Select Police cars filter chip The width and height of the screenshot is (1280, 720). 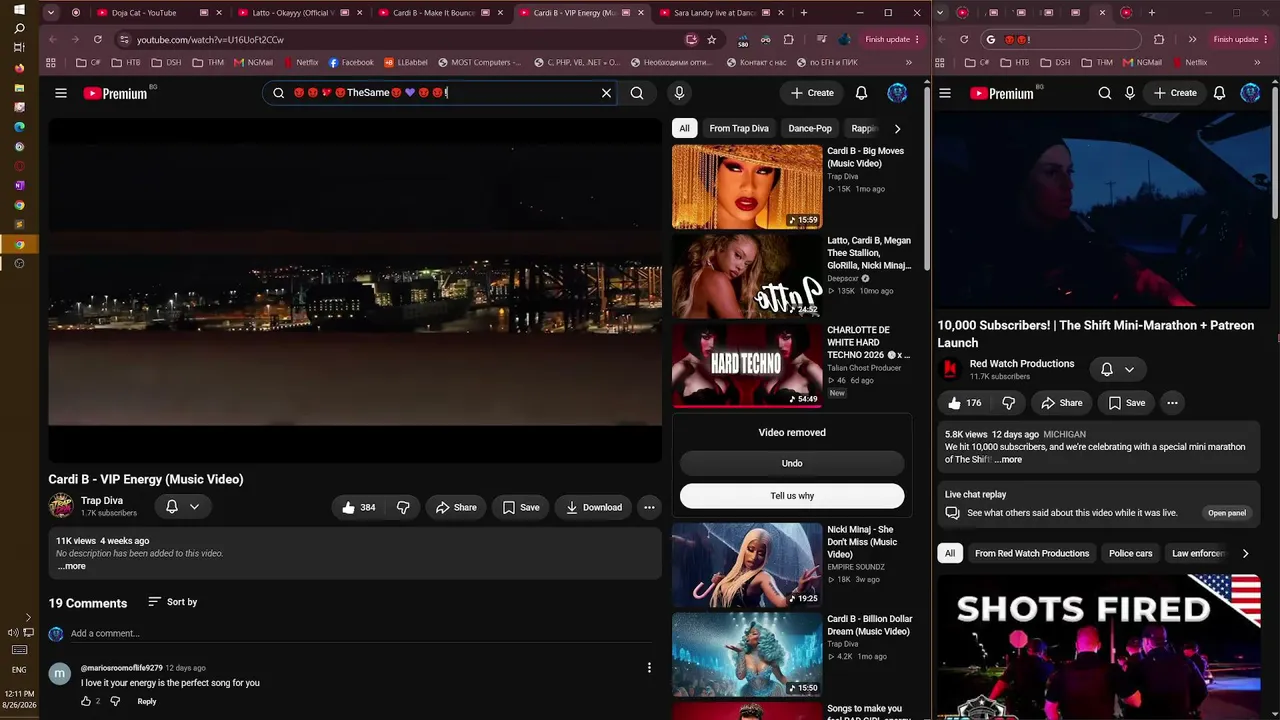[1131, 553]
